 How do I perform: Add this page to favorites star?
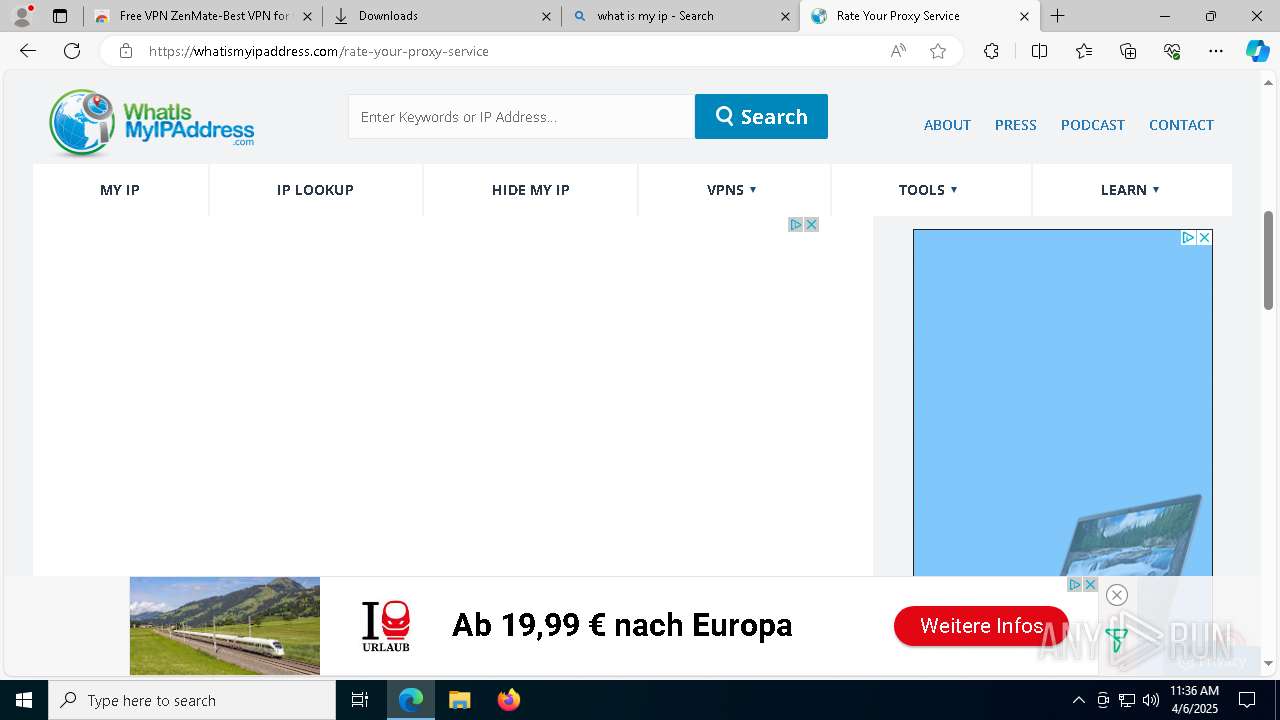point(938,51)
